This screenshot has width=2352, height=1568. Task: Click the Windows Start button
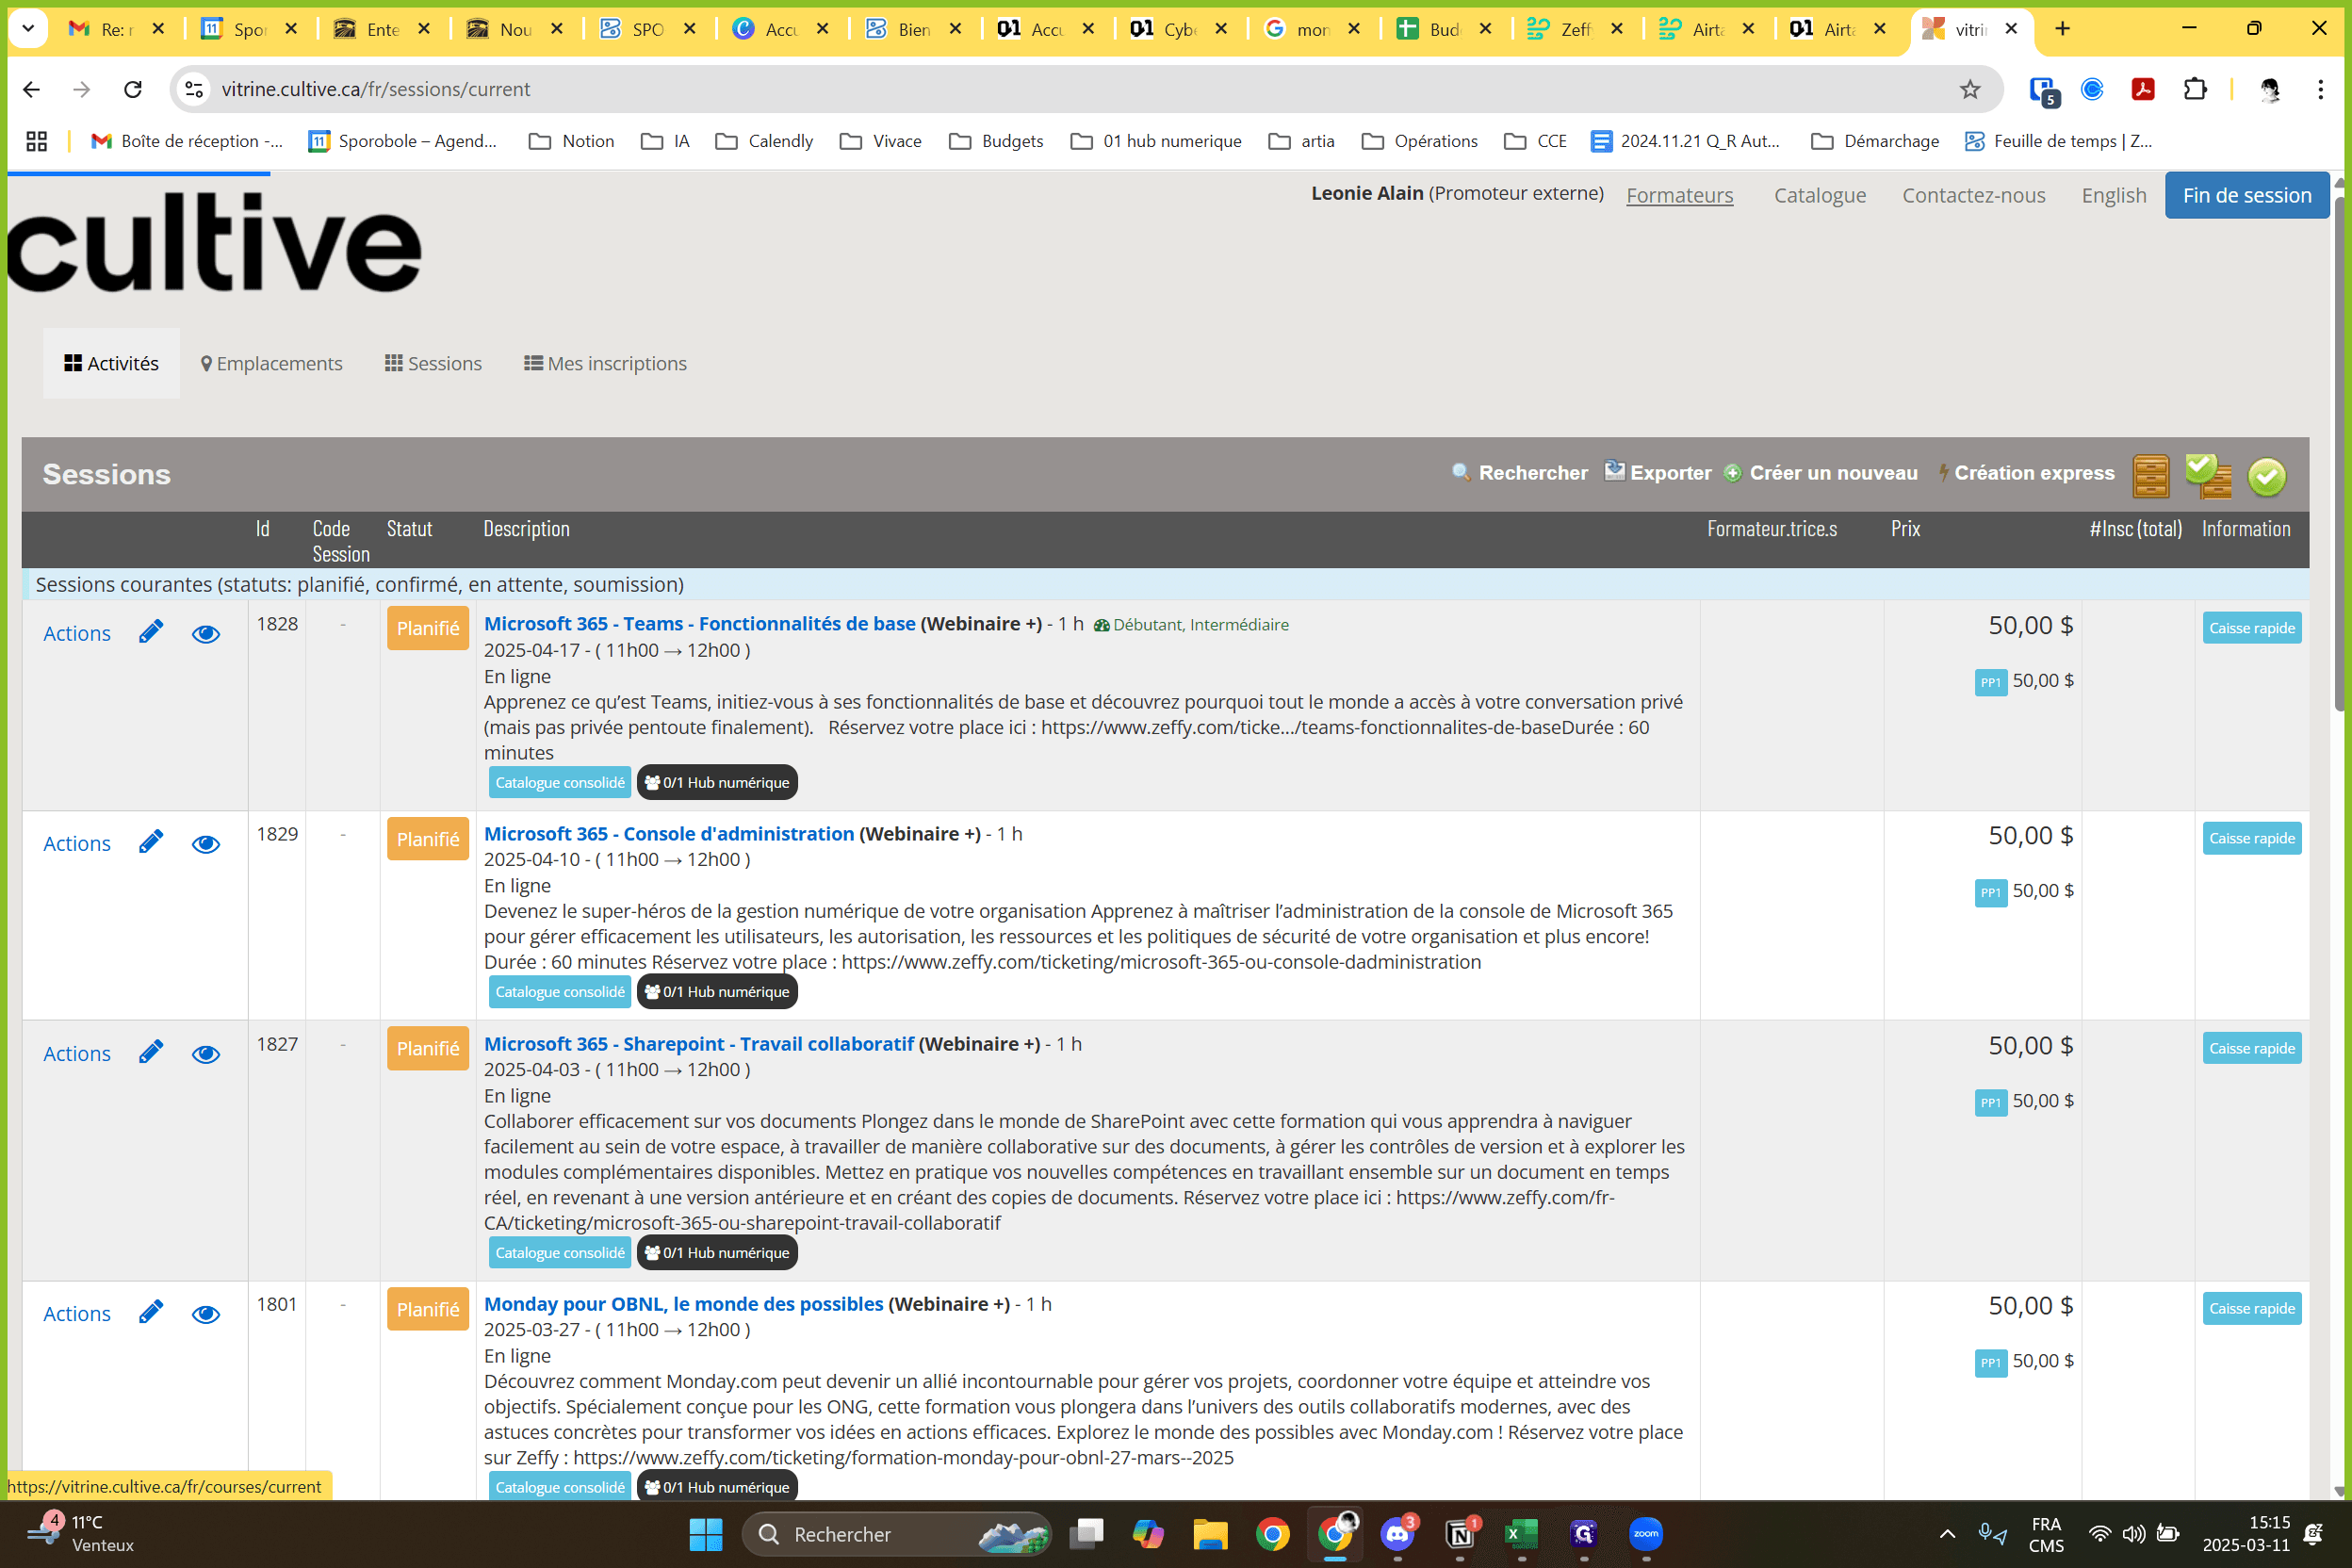point(706,1533)
